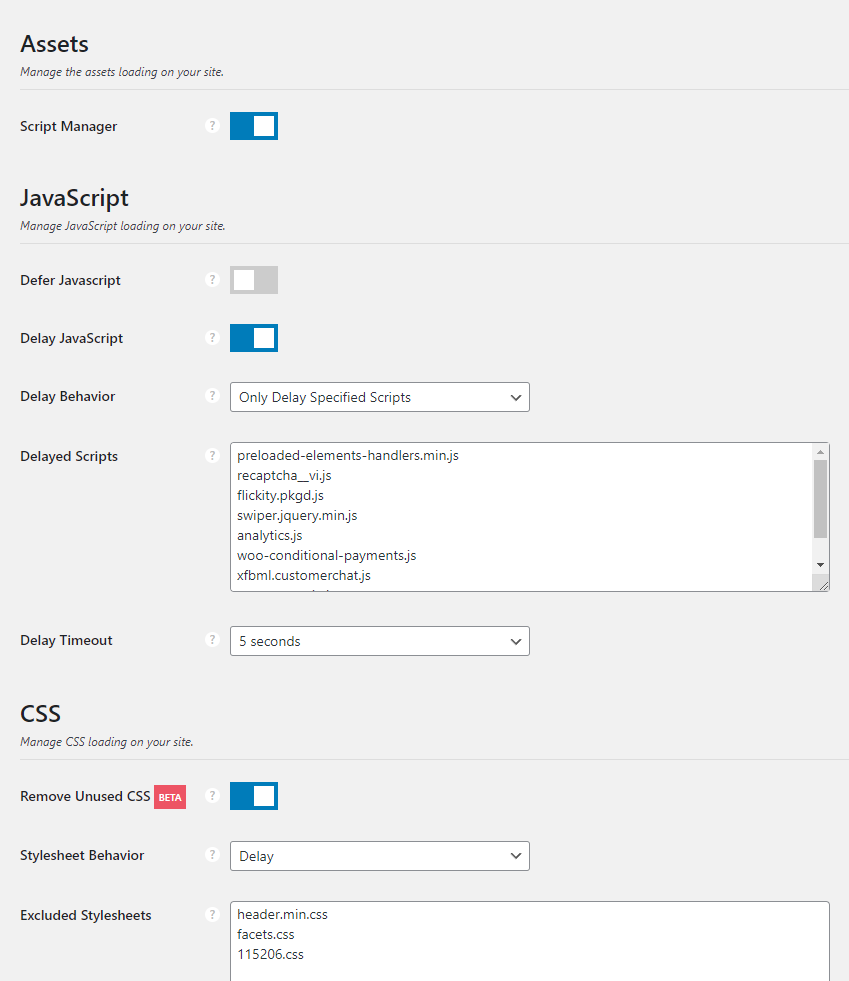Click the swiper.jquery.min.js entry
Screen dimensions: 849x981
click(x=297, y=516)
